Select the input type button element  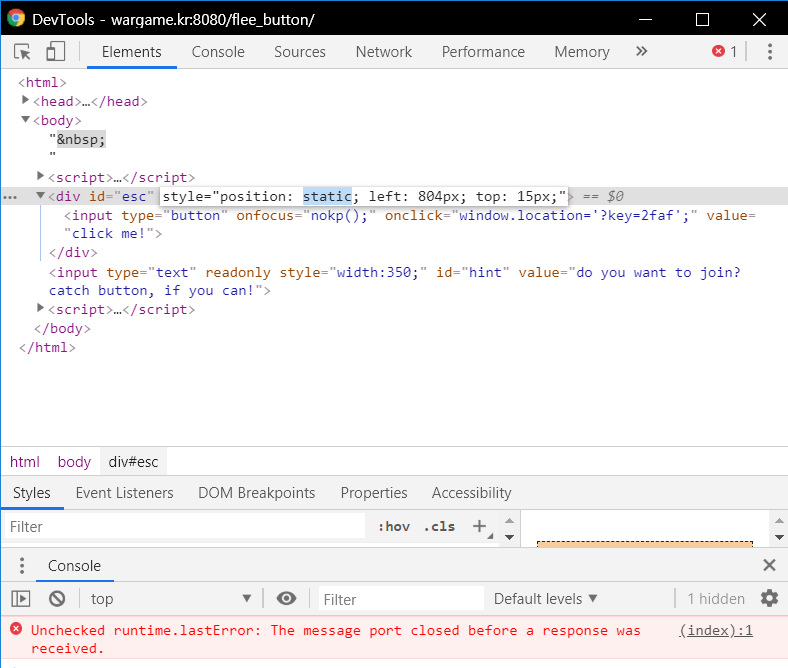pyautogui.click(x=410, y=225)
